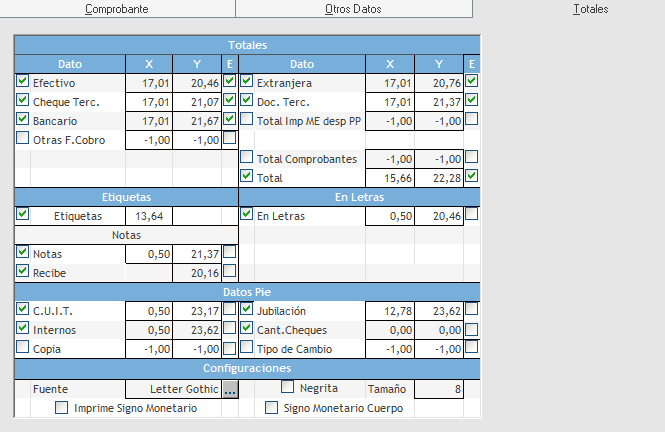Click the Tamaño font size field
The image size is (665, 432).
pyautogui.click(x=439, y=389)
